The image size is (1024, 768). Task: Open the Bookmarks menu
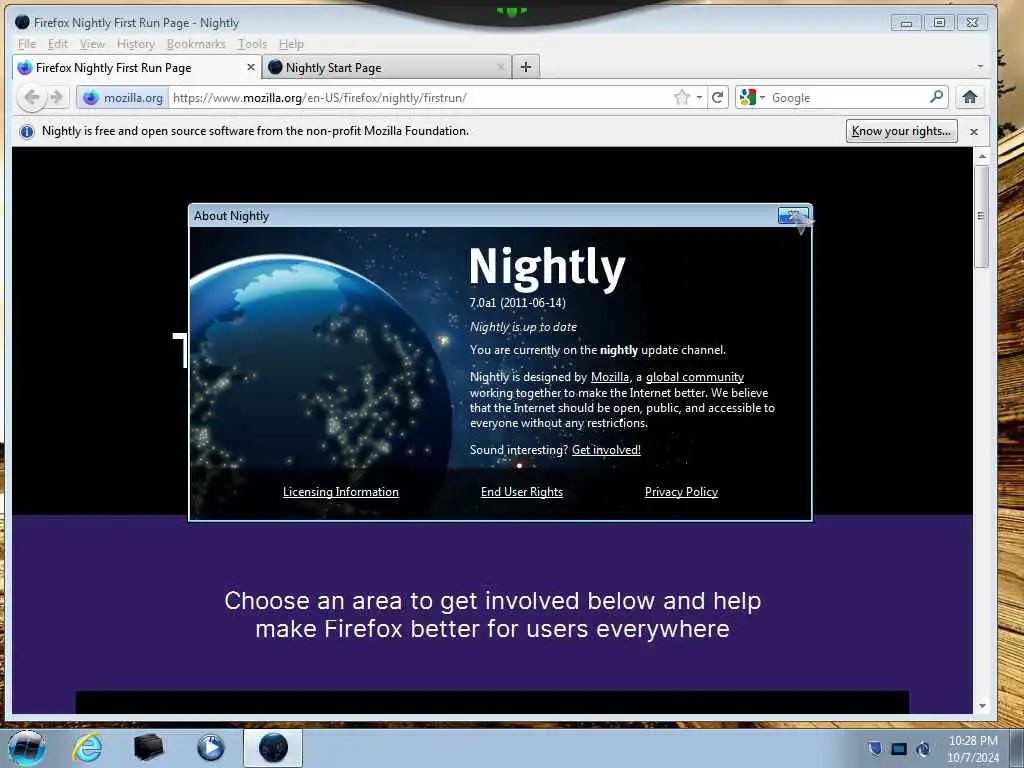(196, 44)
